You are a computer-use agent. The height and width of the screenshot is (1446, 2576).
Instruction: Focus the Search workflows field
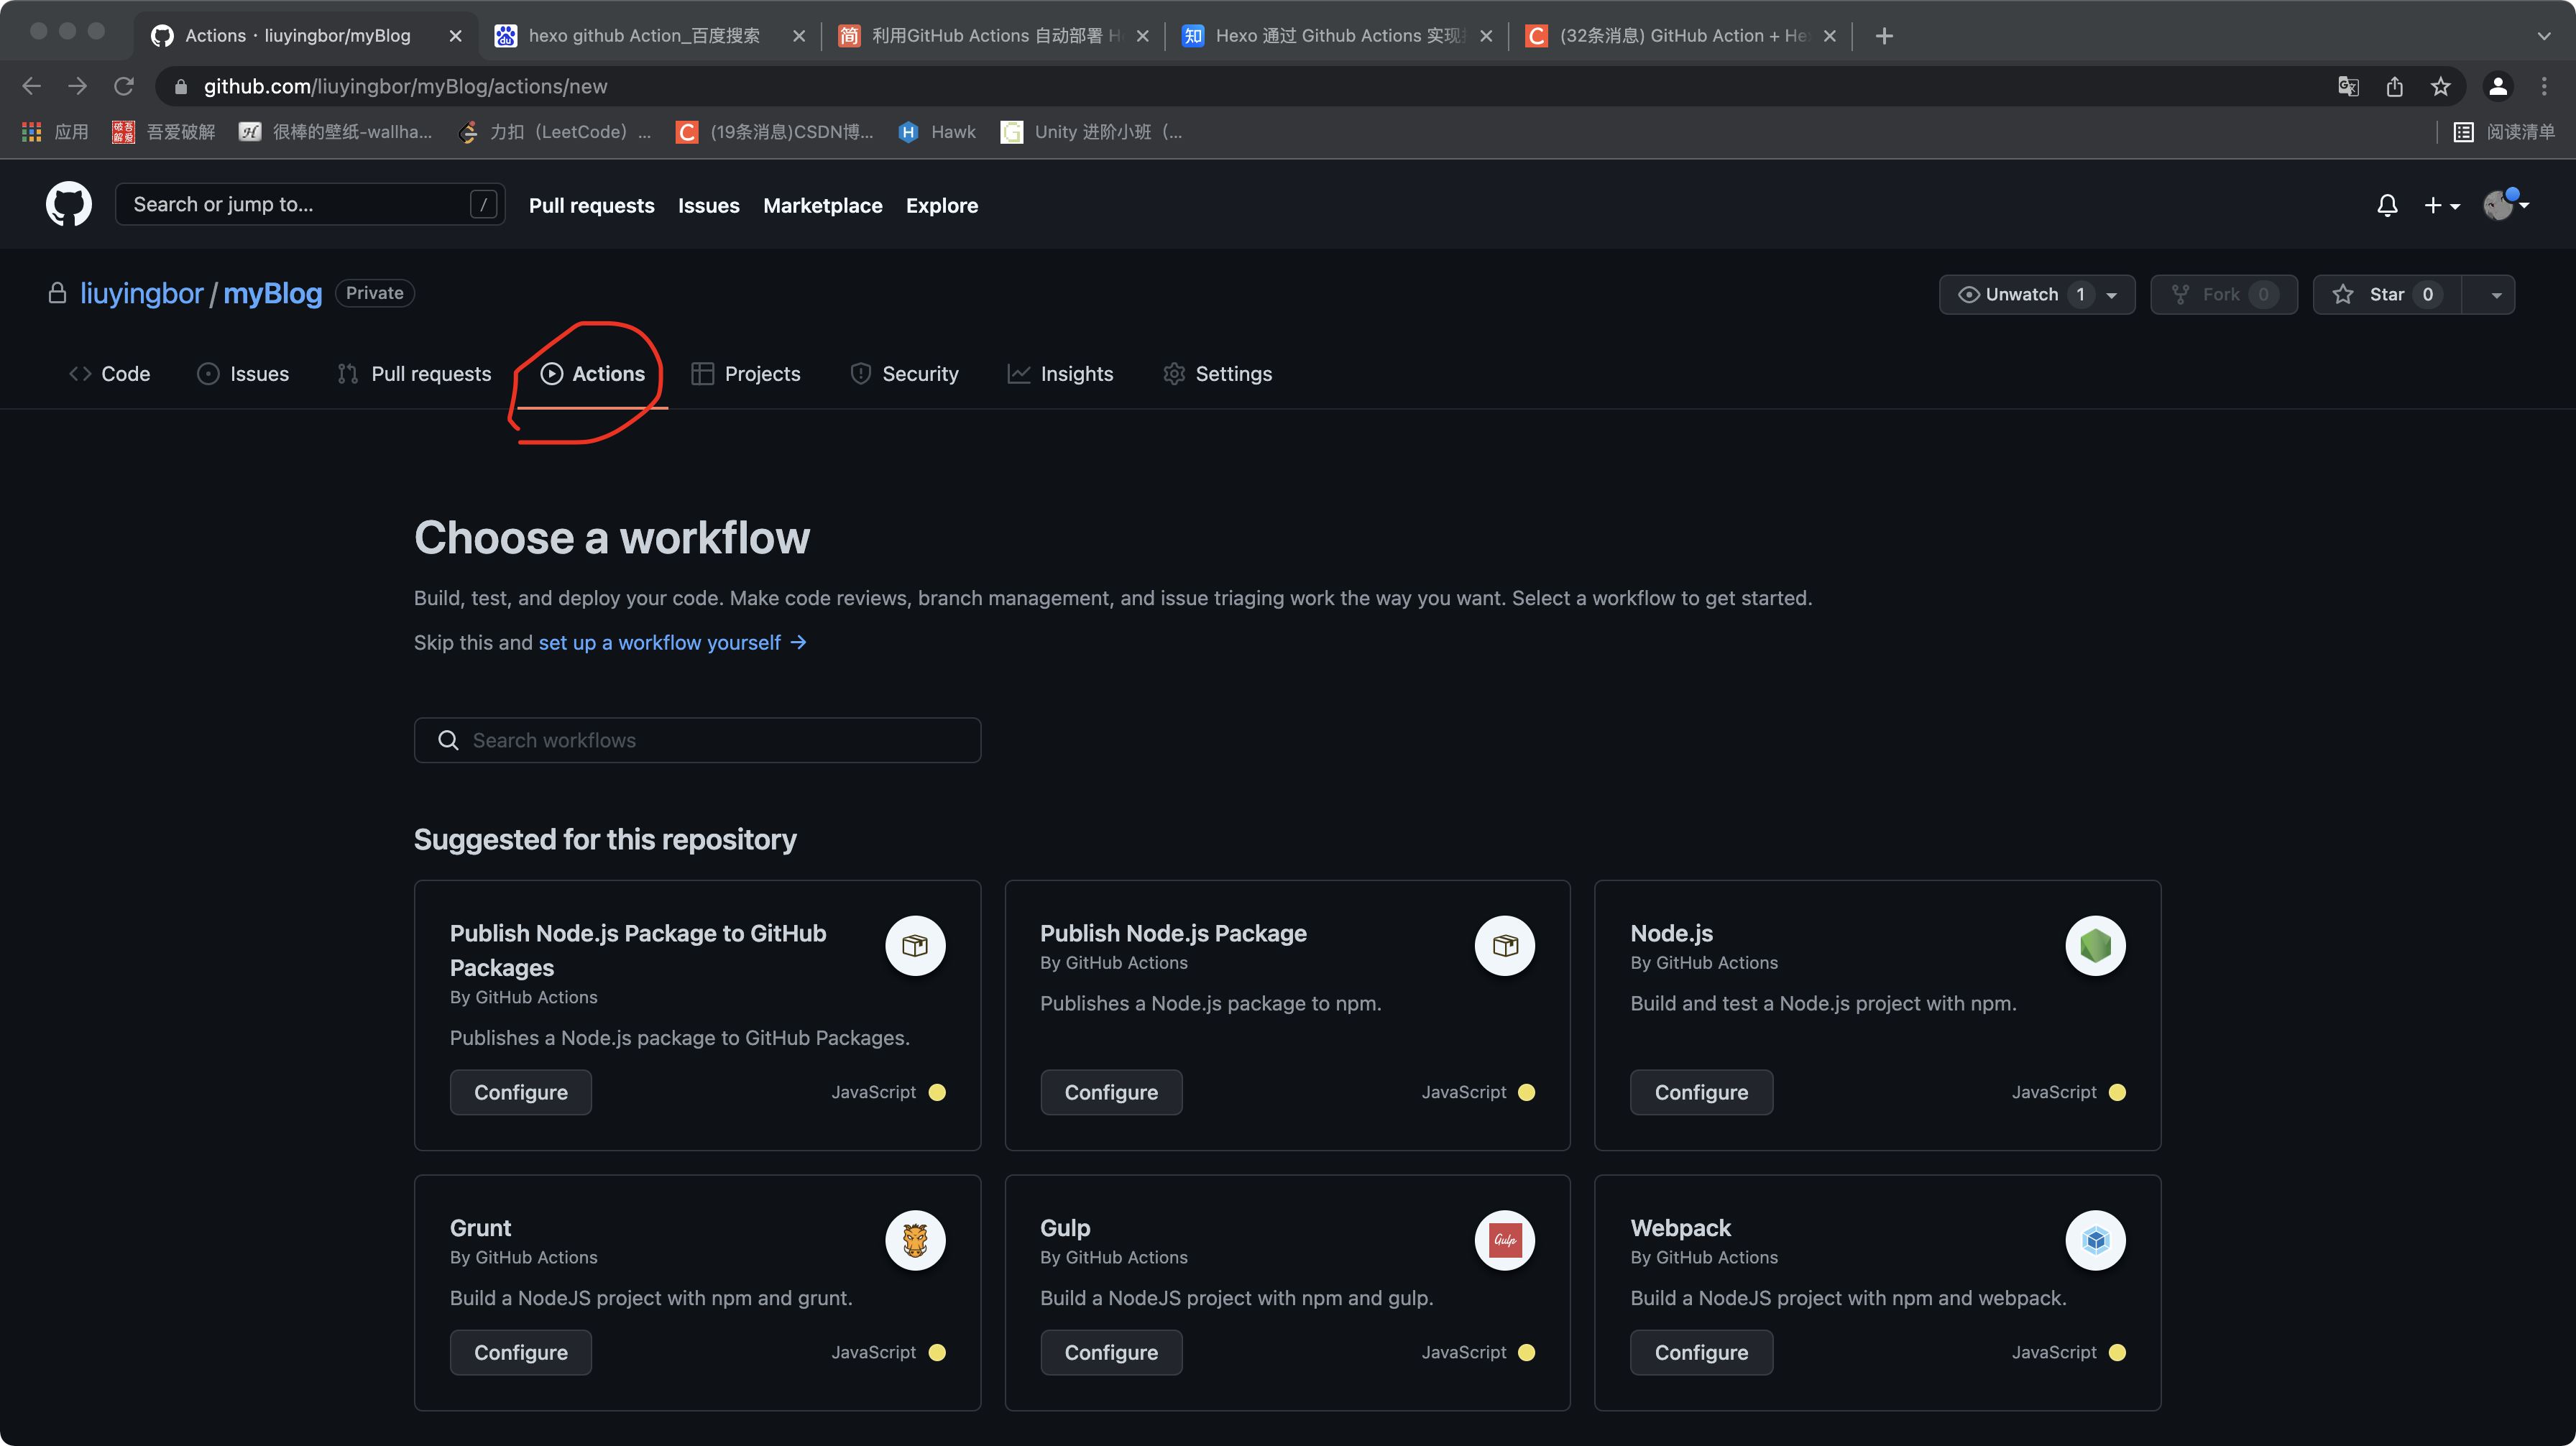(697, 740)
